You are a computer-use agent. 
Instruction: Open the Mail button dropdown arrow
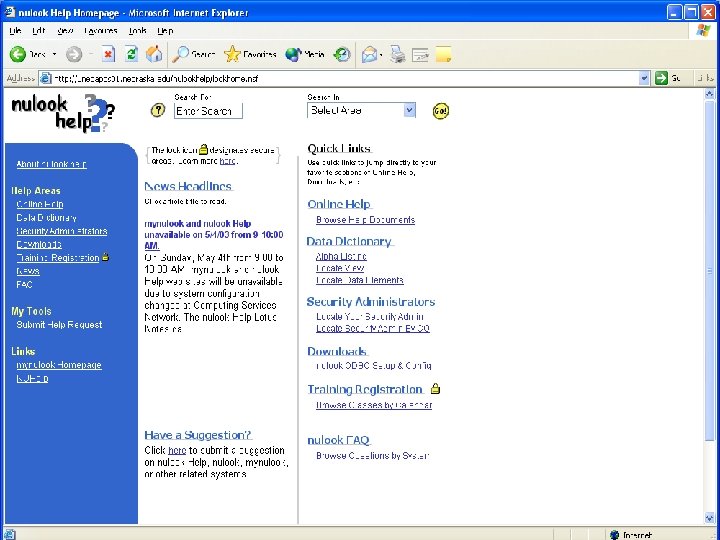[381, 55]
